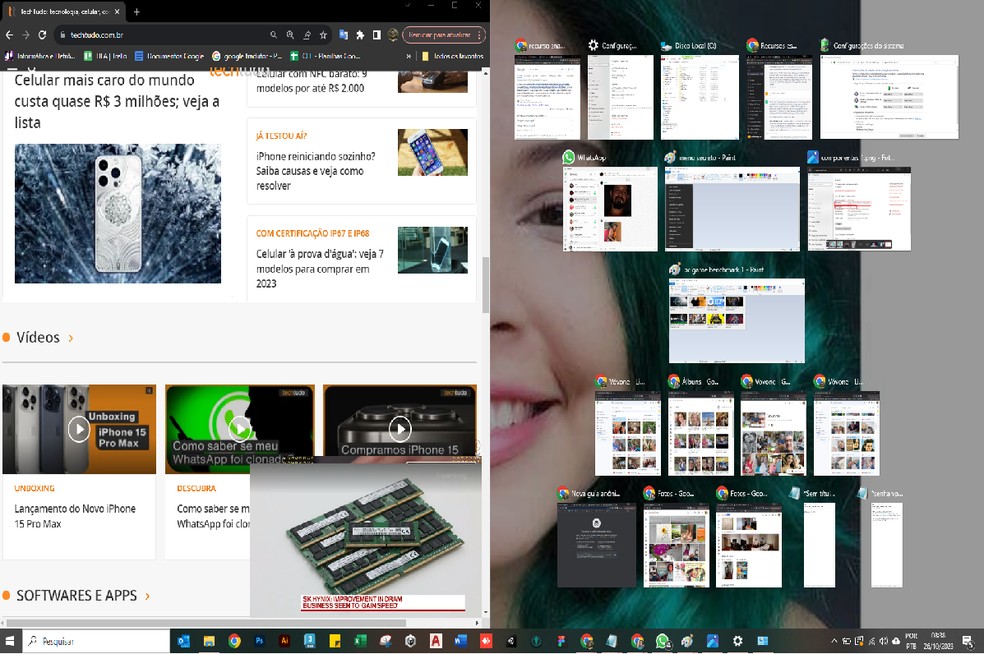Open the Windows Start menu
Viewport: 984px width, 654px height.
pyautogui.click(x=11, y=641)
